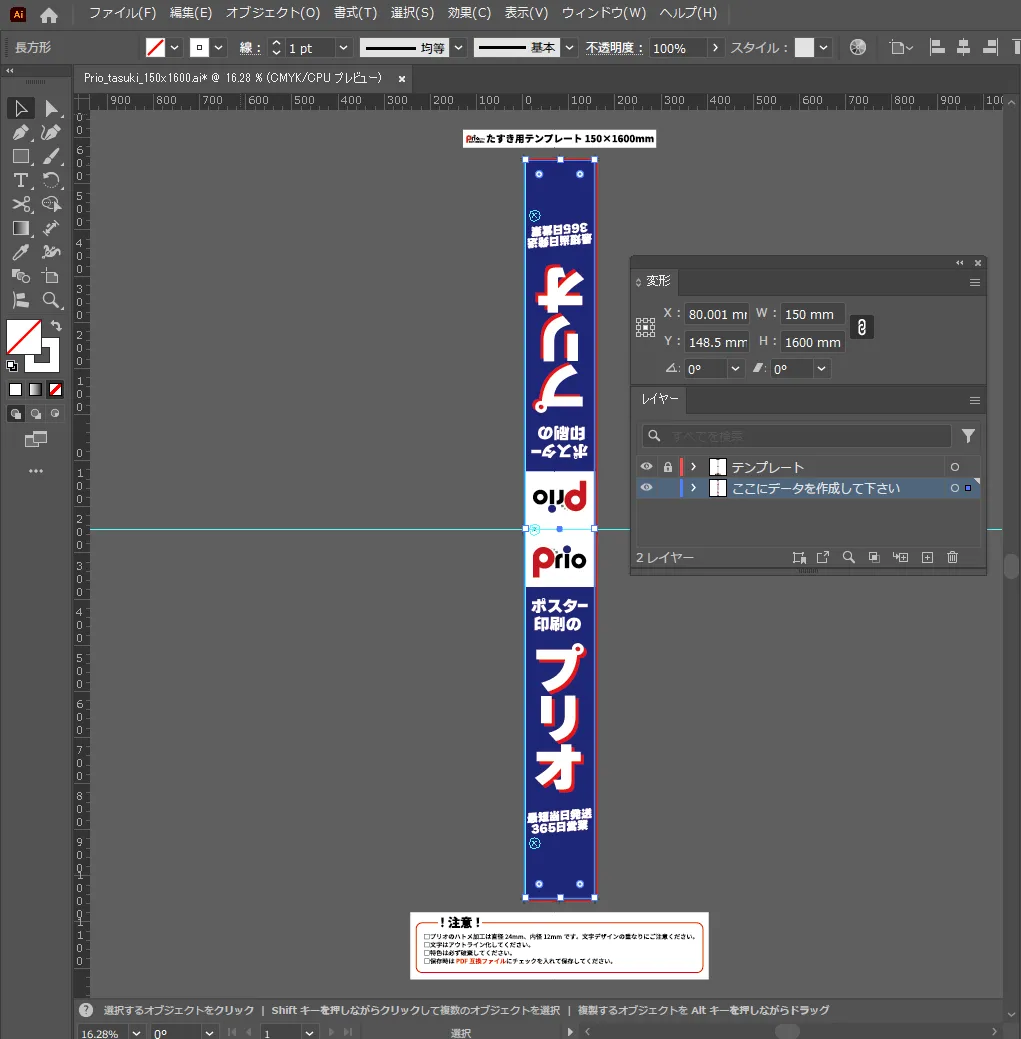Viewport: 1021px width, 1039px height.
Task: Click the Illustrator Home icon
Action: pos(49,15)
